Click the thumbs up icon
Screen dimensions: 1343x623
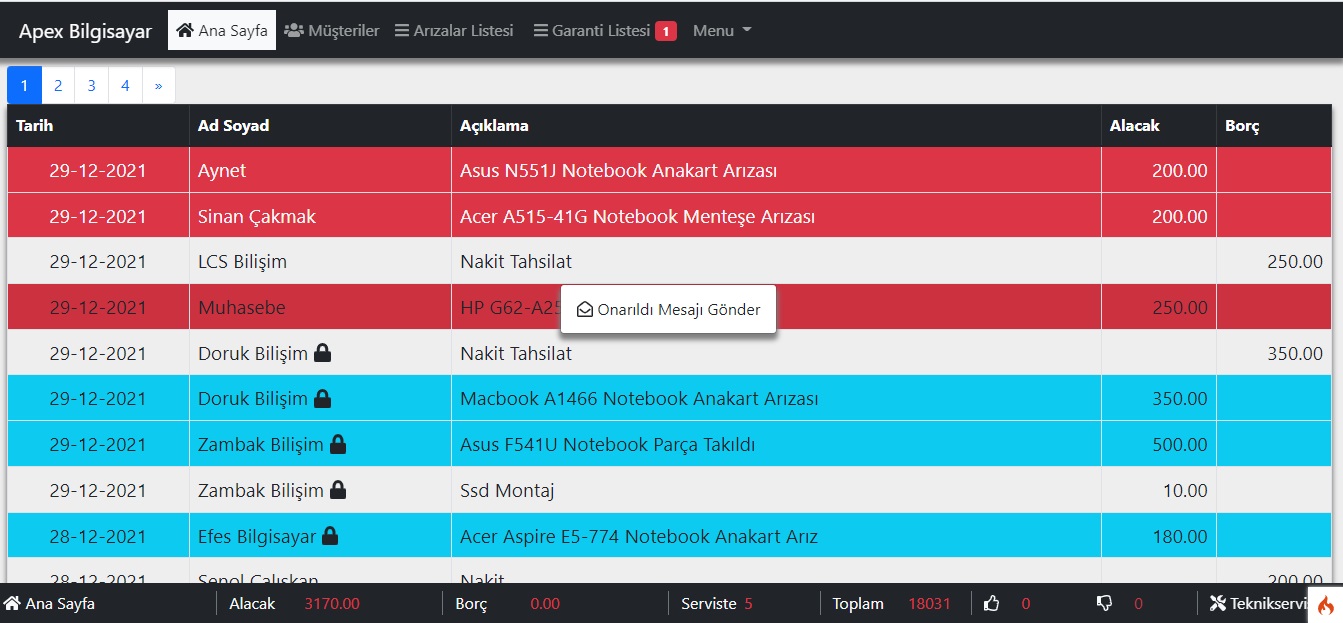(992, 603)
